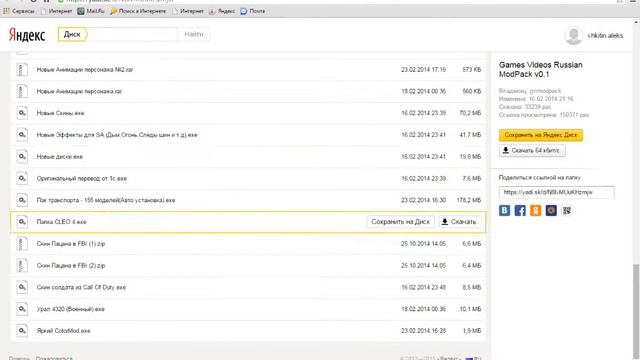Click file name Папка CLEO 4.exe
The width and height of the screenshot is (640, 360).
(x=62, y=222)
